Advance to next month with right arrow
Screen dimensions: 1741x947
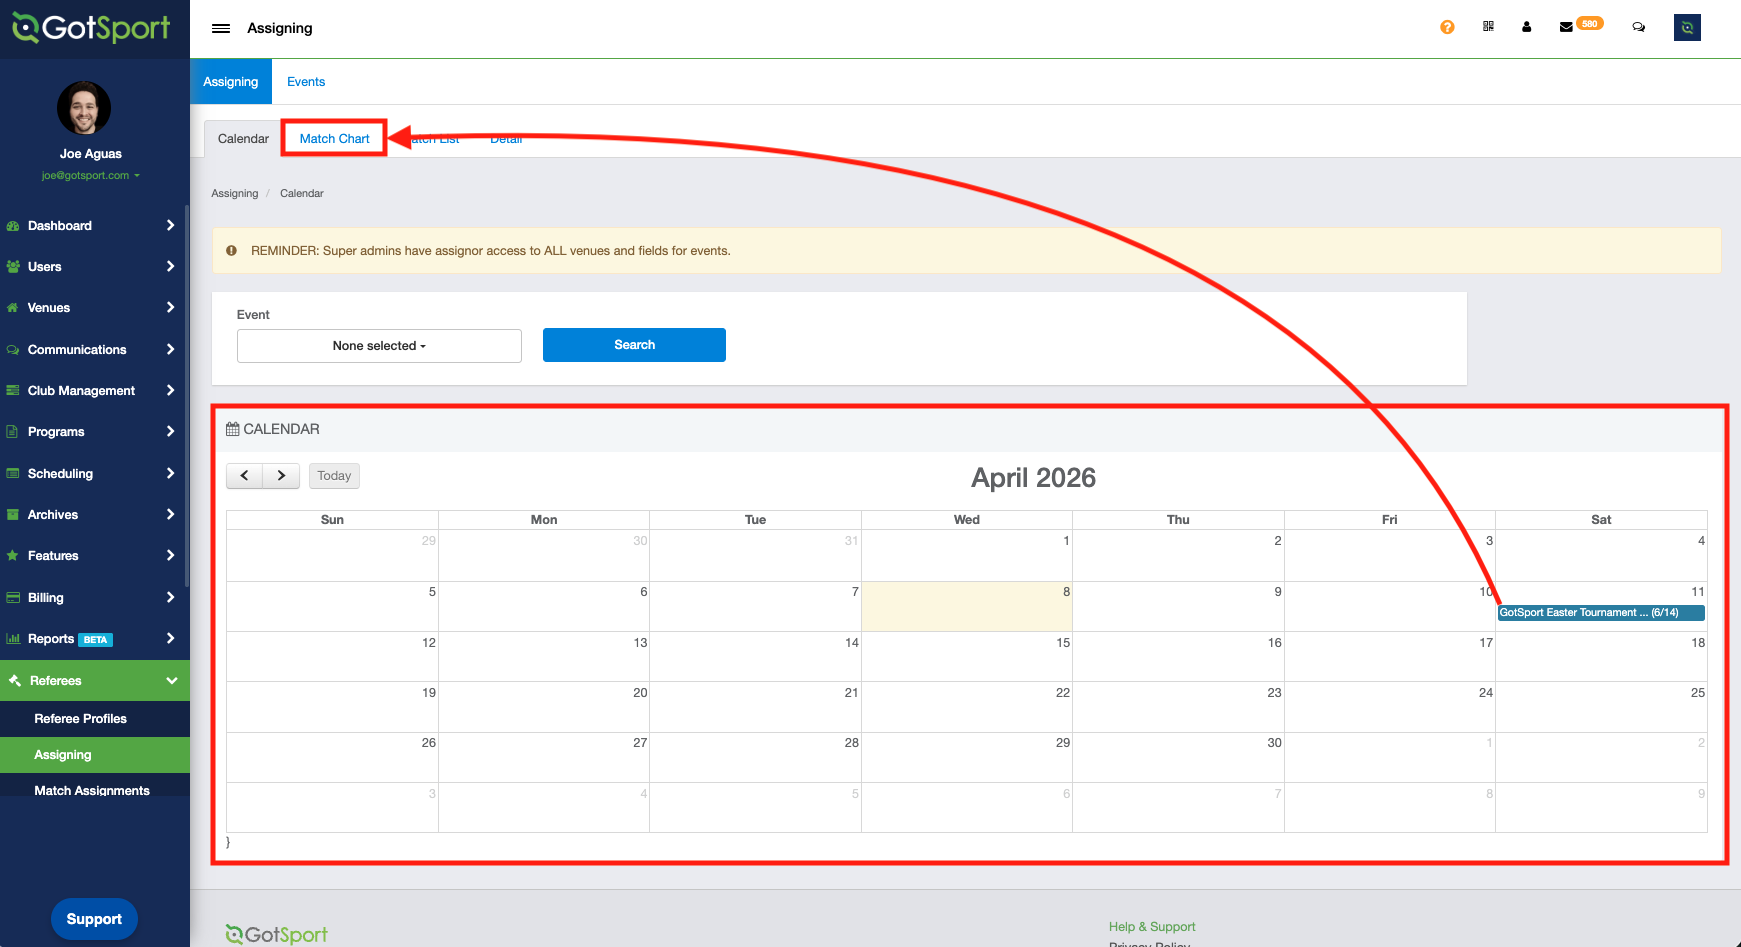point(282,476)
